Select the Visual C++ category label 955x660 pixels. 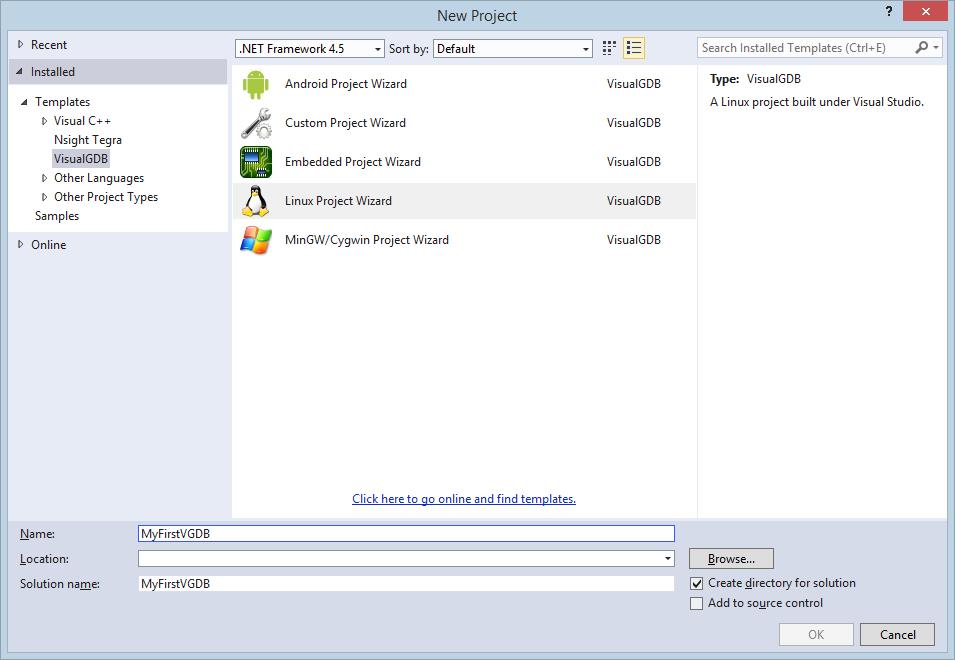(82, 121)
